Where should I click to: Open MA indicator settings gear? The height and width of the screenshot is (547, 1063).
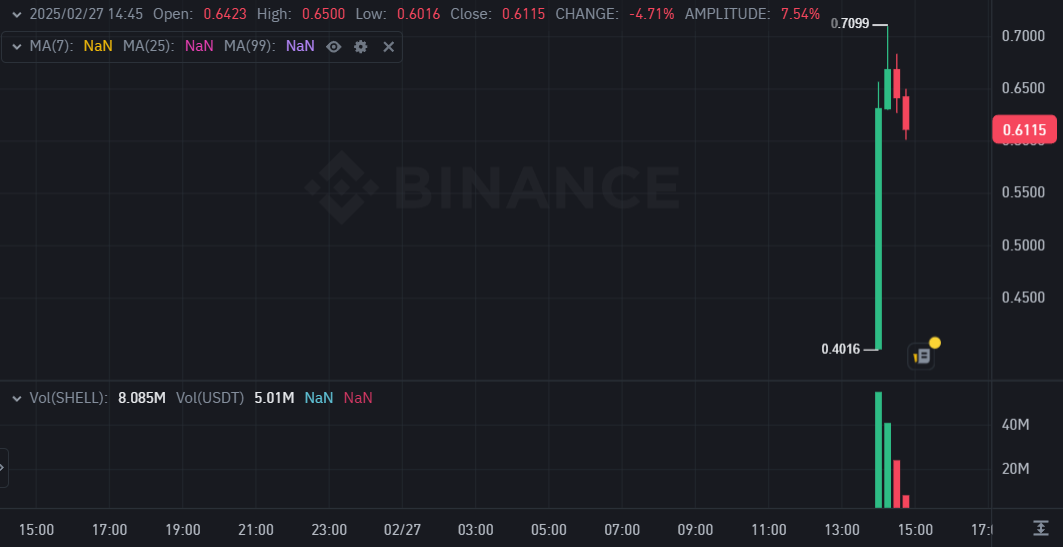[361, 47]
